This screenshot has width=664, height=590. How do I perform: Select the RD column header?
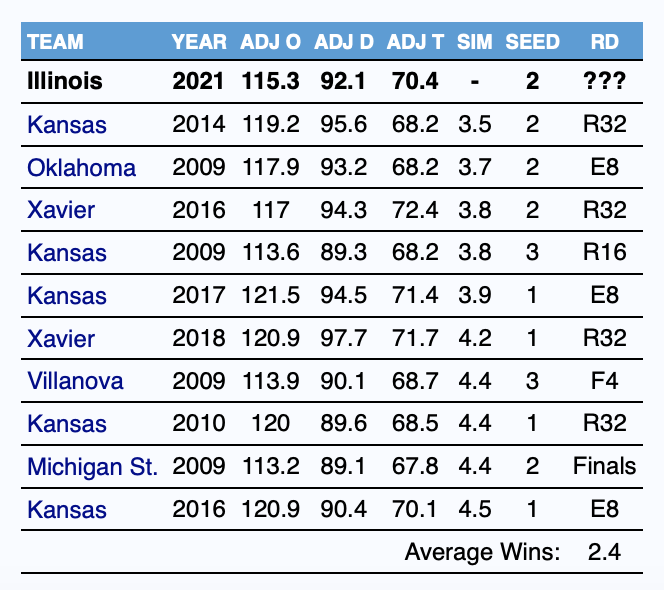pos(605,42)
